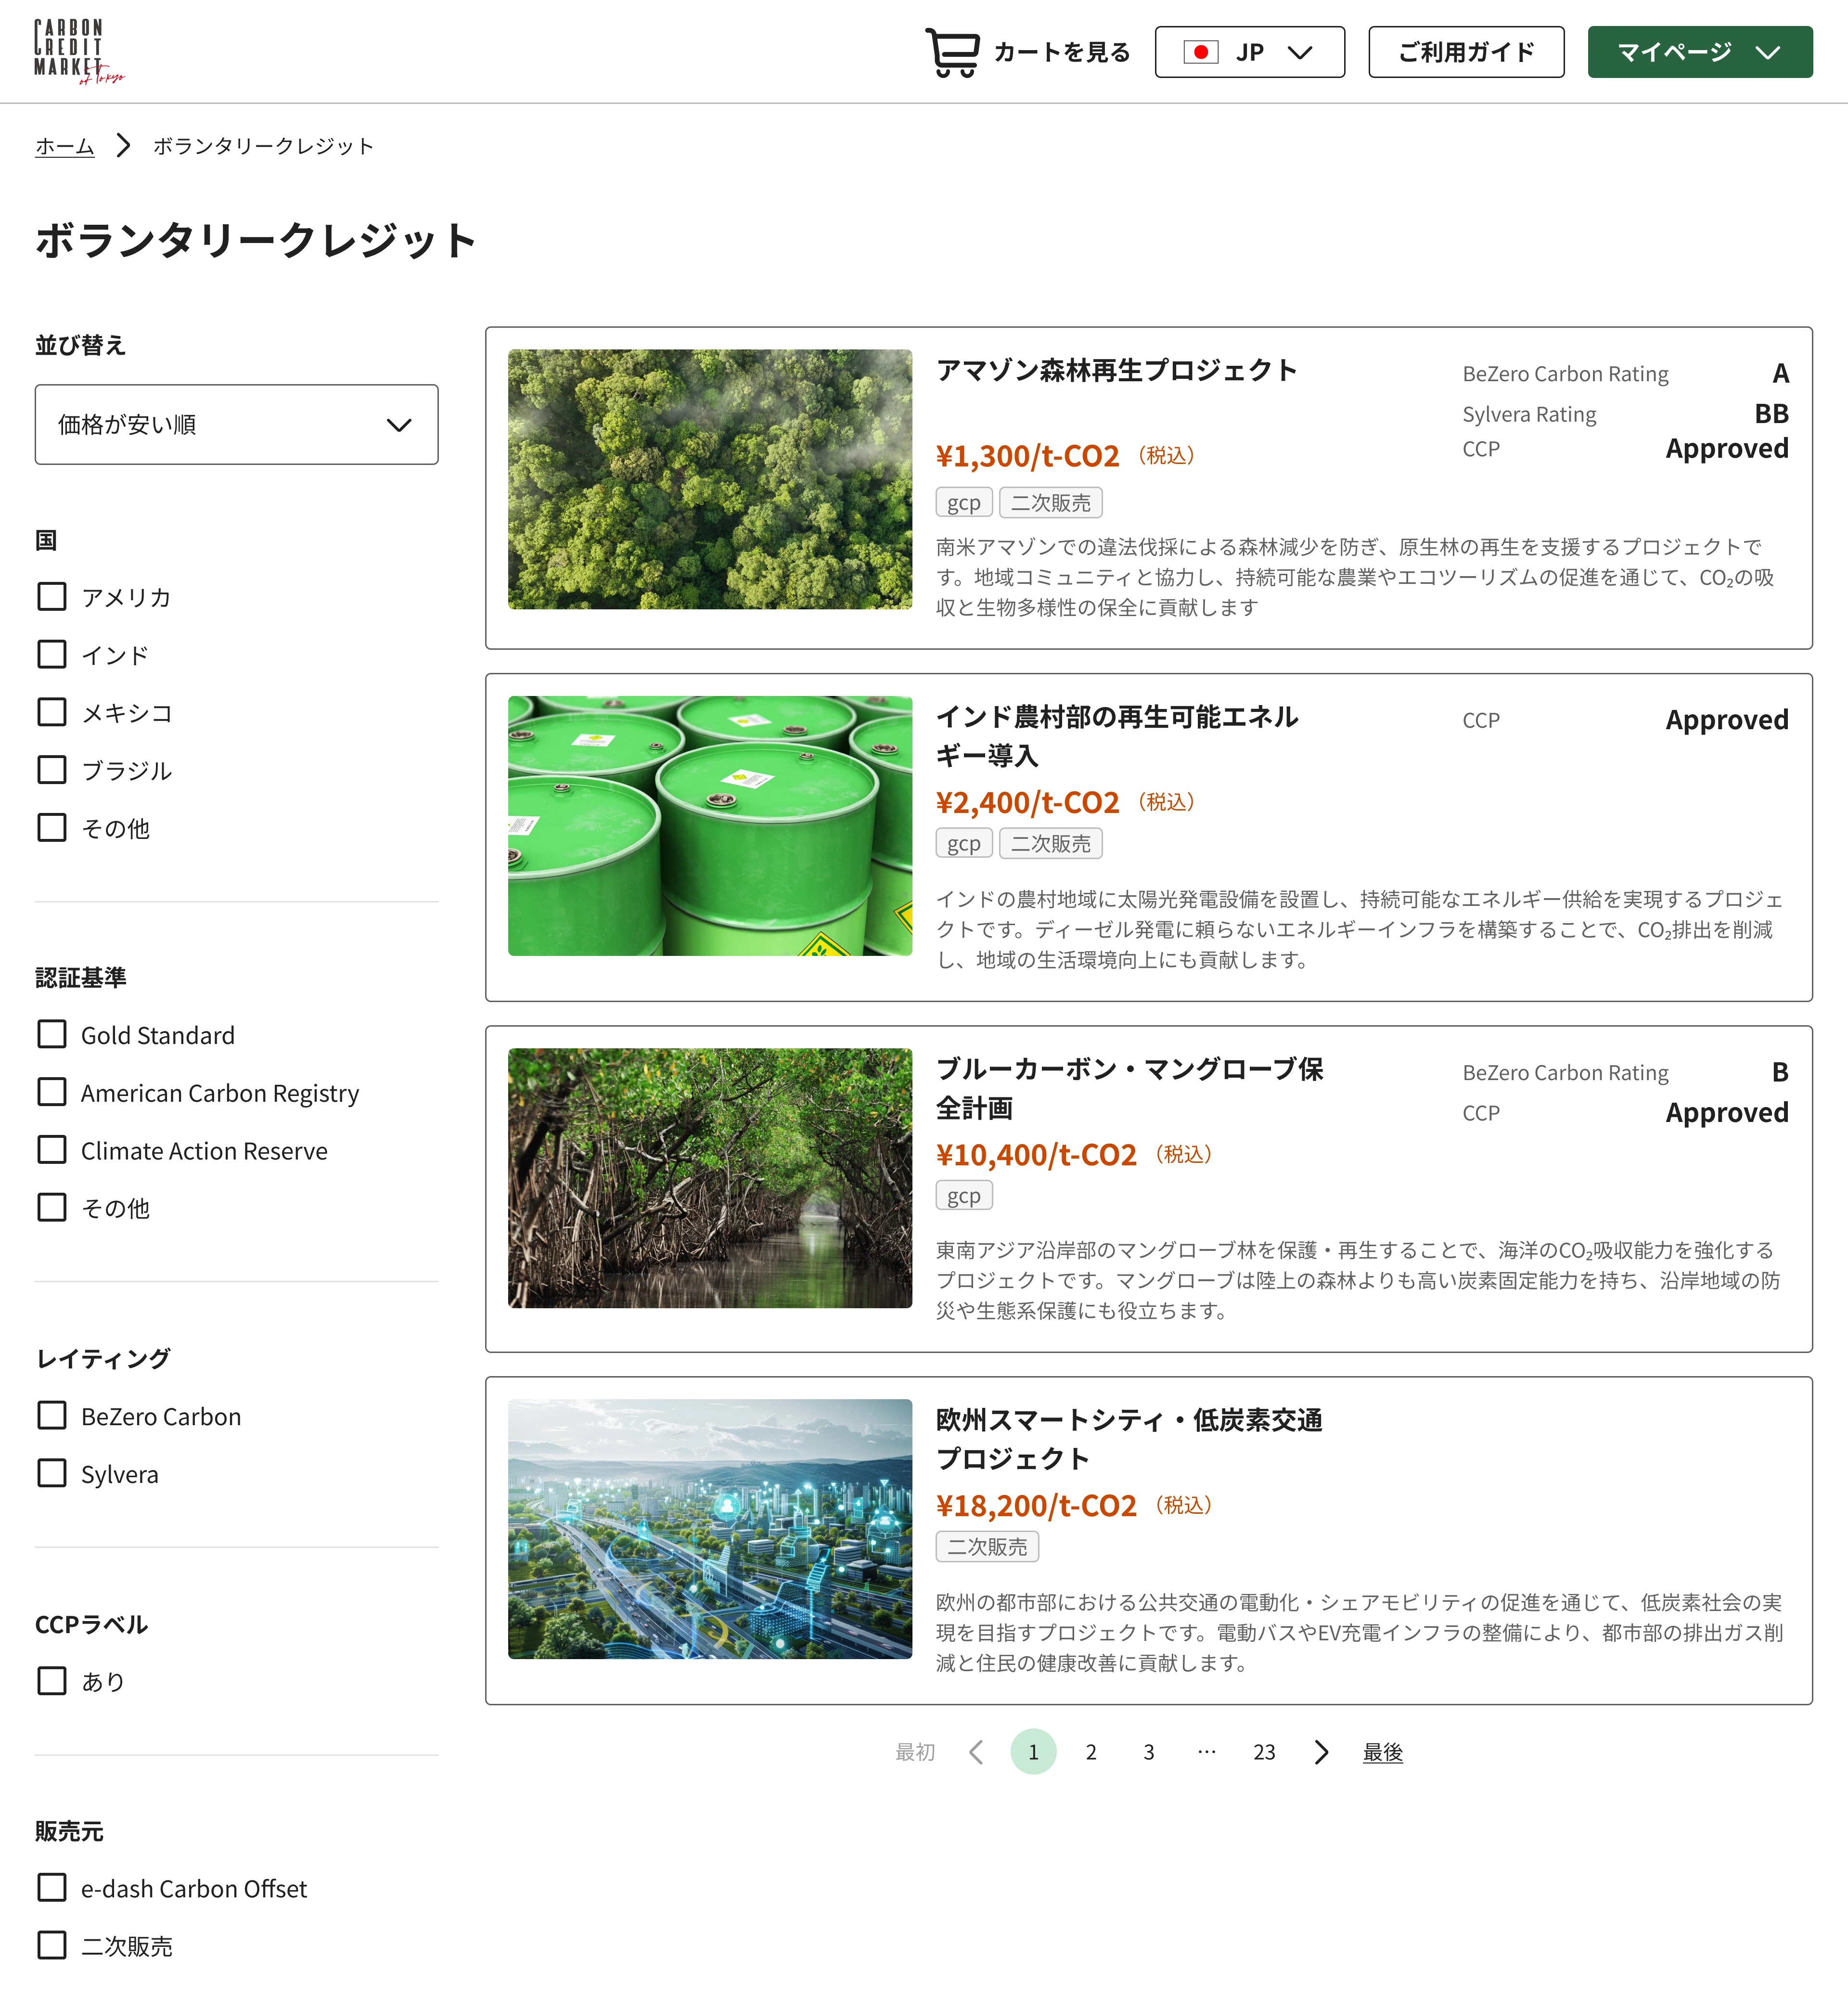Click BeZero Carbon Rating A value
Screen dimensions: 1848x1997
point(1780,374)
